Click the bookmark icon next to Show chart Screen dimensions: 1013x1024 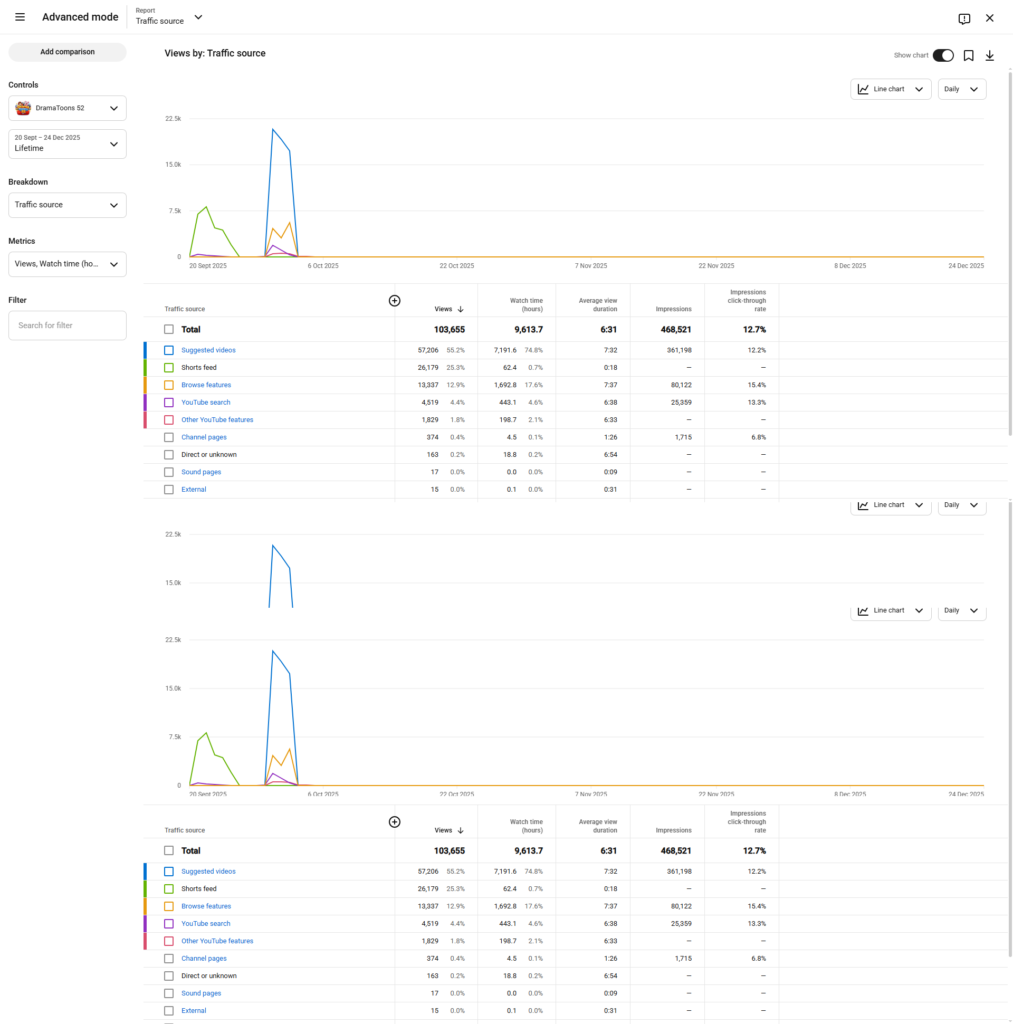968,56
